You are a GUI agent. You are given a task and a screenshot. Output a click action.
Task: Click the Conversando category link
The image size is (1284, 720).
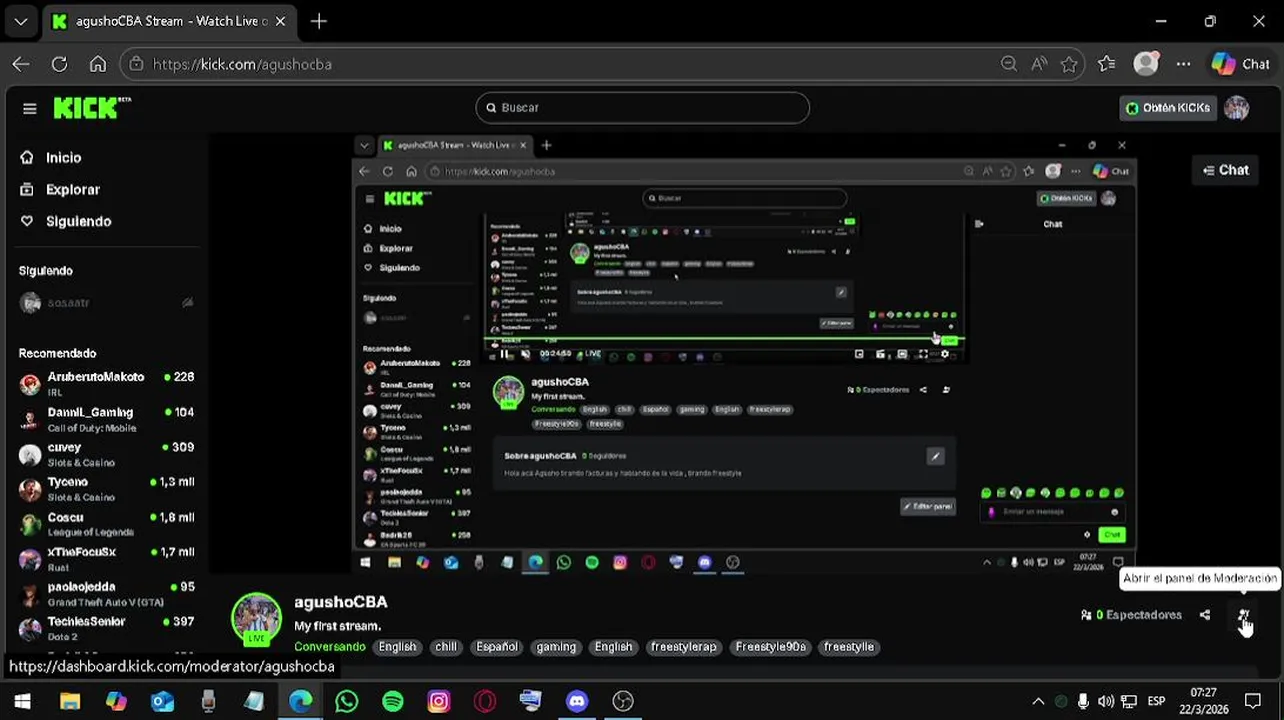(x=330, y=647)
